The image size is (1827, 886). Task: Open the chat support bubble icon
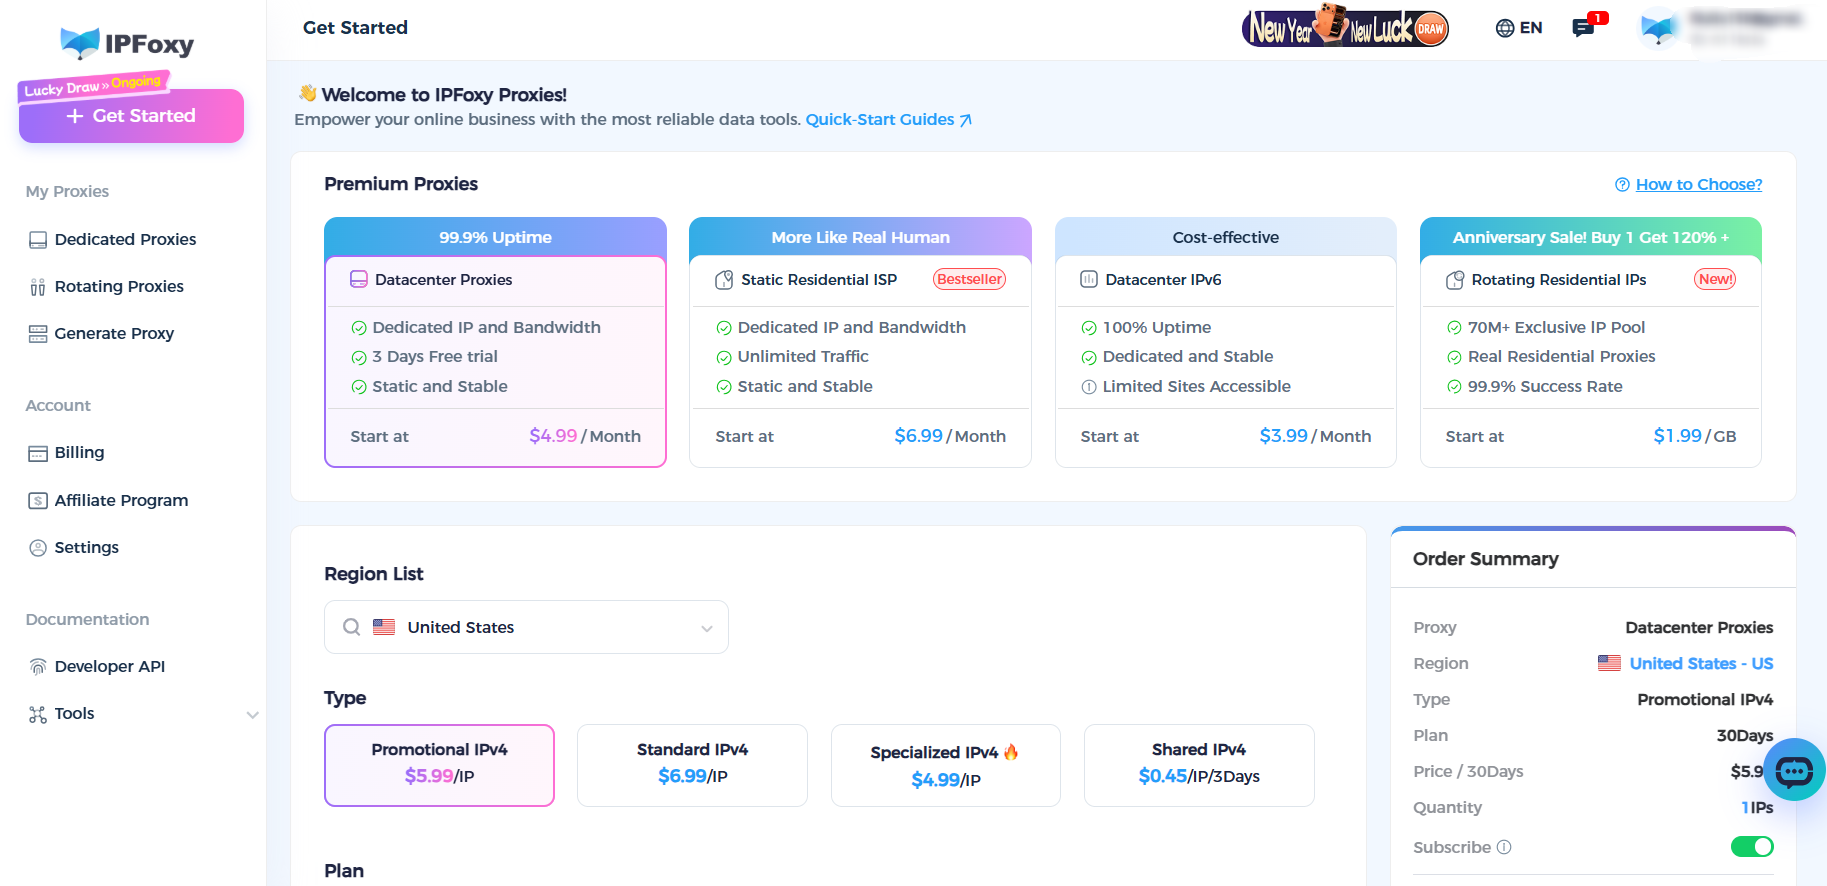[1794, 770]
